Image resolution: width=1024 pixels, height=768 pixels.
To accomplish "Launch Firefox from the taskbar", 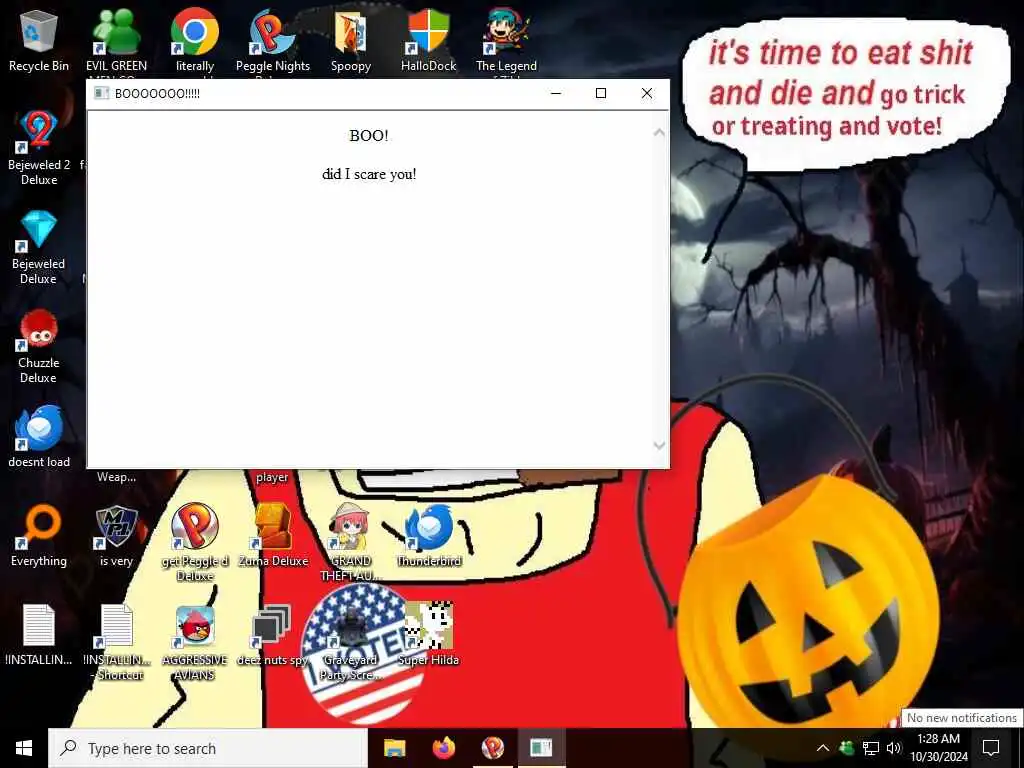I will pos(443,748).
